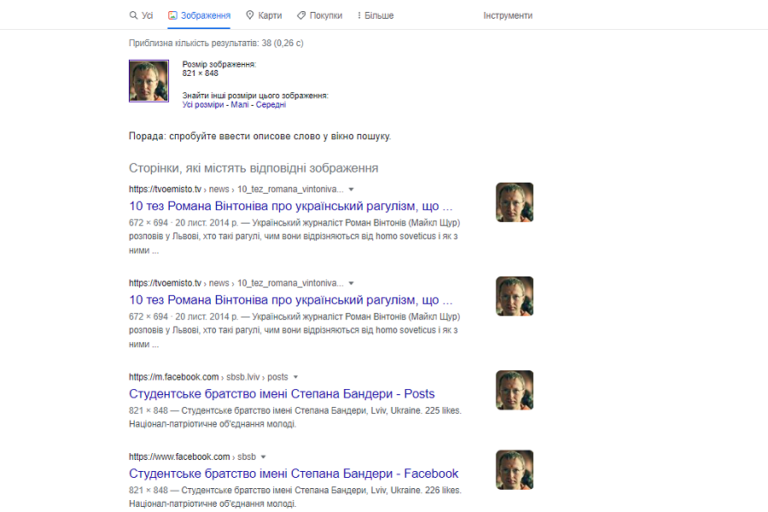Viewport: 768px width, 512px height.
Task: Click the price tag icon beside Покупки
Action: tap(301, 16)
